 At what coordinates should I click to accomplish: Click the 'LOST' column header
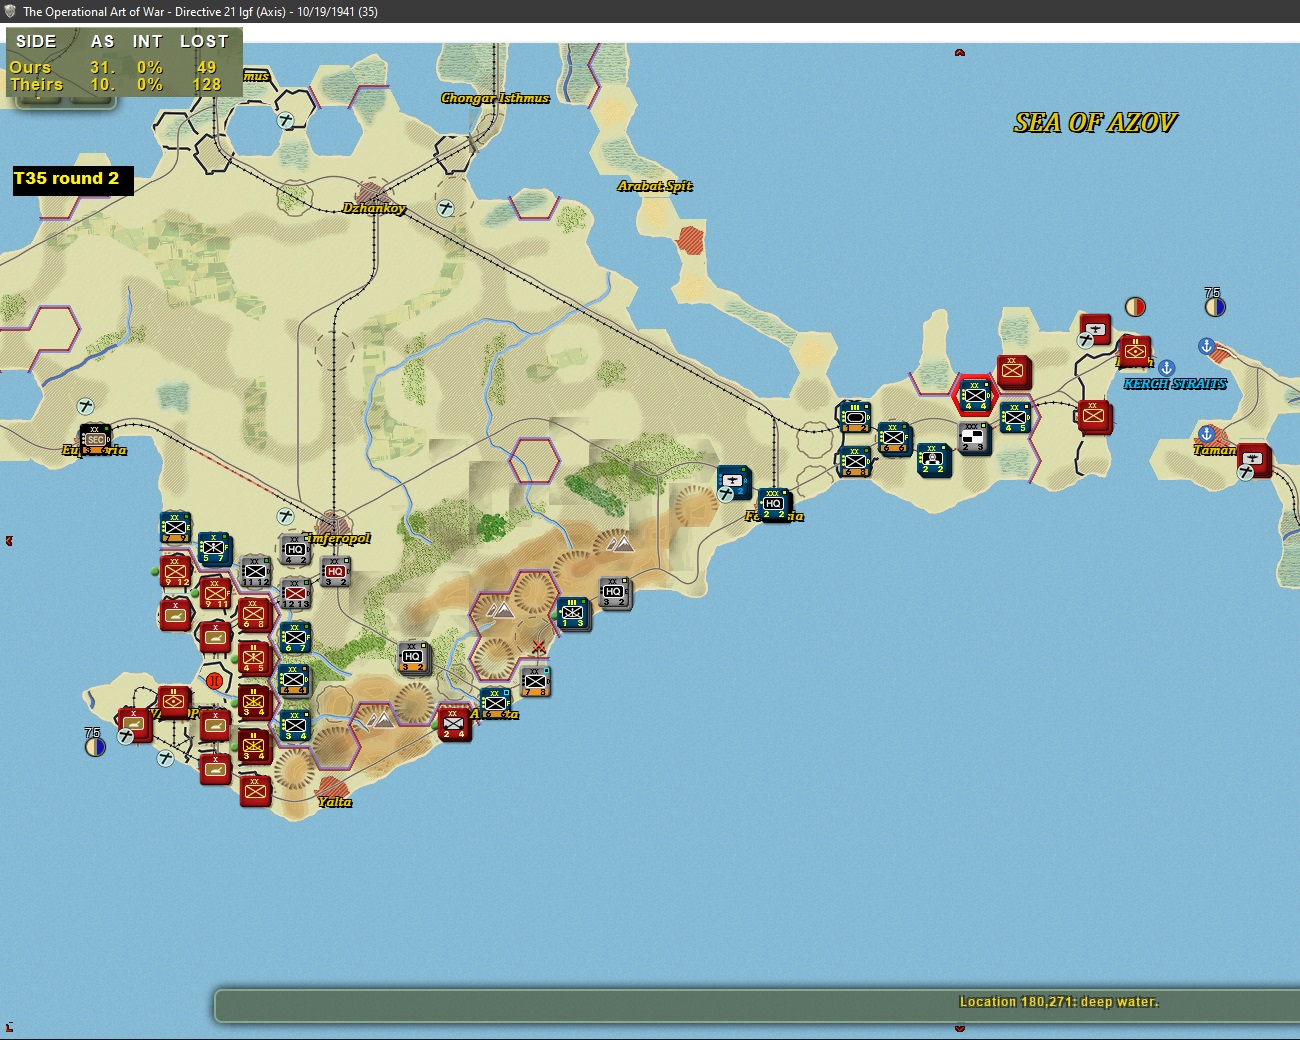point(204,41)
